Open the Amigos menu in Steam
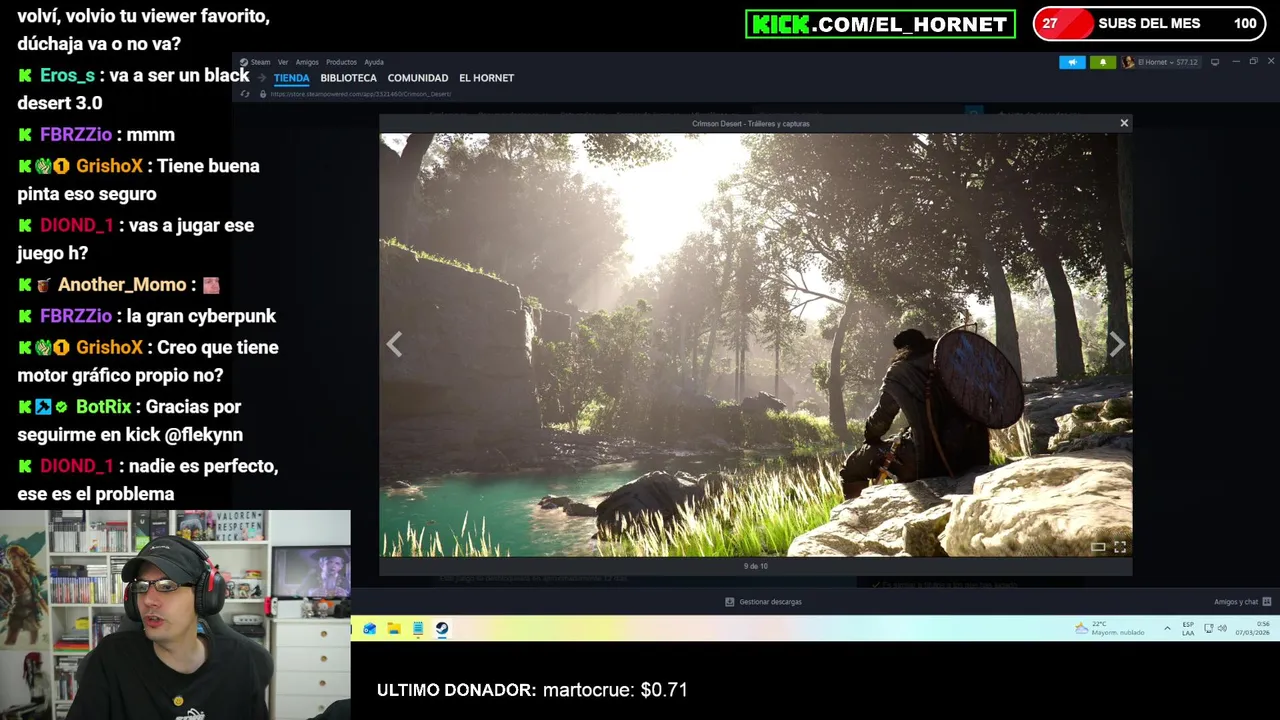 [x=307, y=62]
